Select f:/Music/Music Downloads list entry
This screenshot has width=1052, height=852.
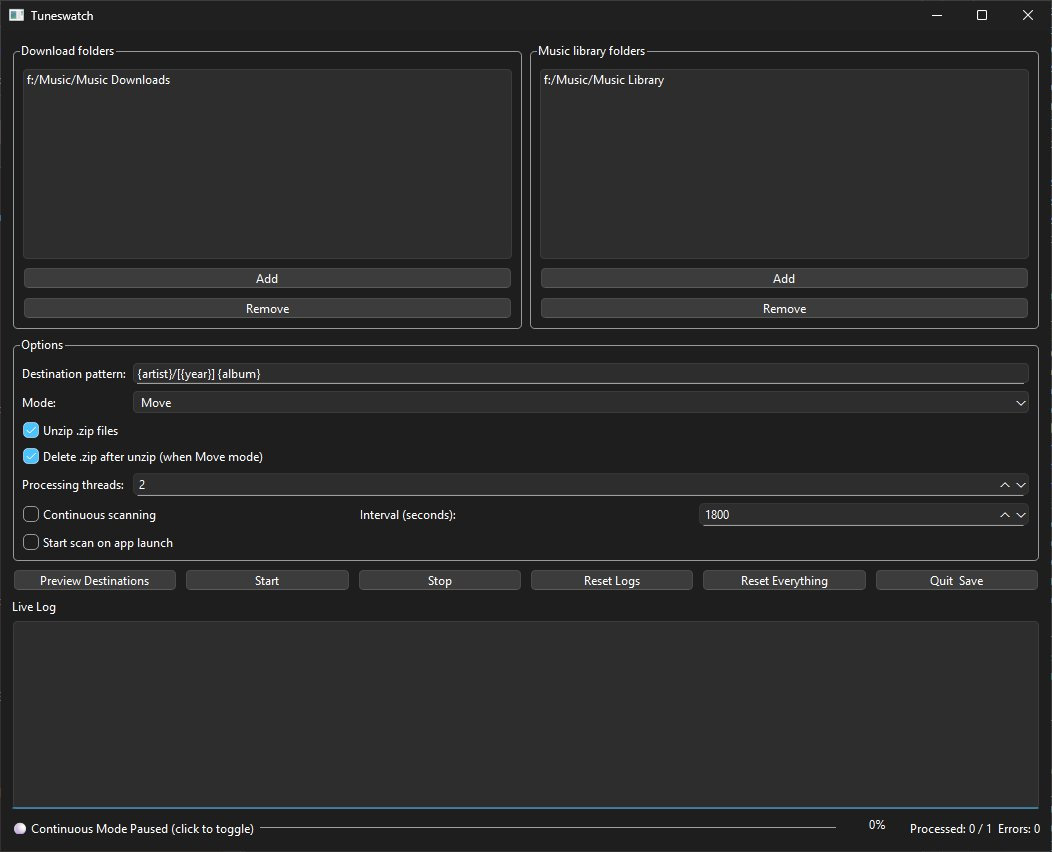click(98, 80)
